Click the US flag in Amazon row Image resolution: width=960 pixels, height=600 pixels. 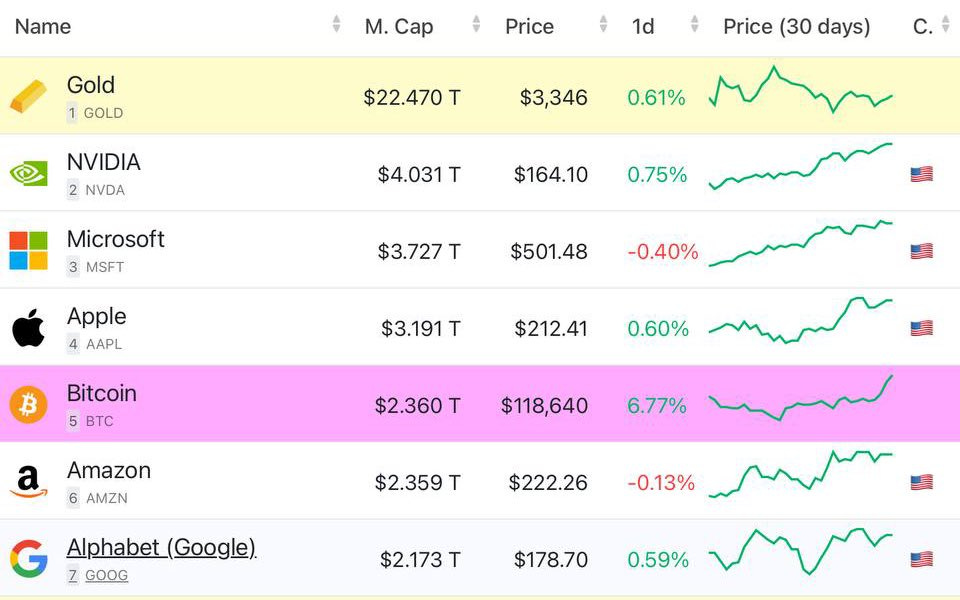pos(921,482)
